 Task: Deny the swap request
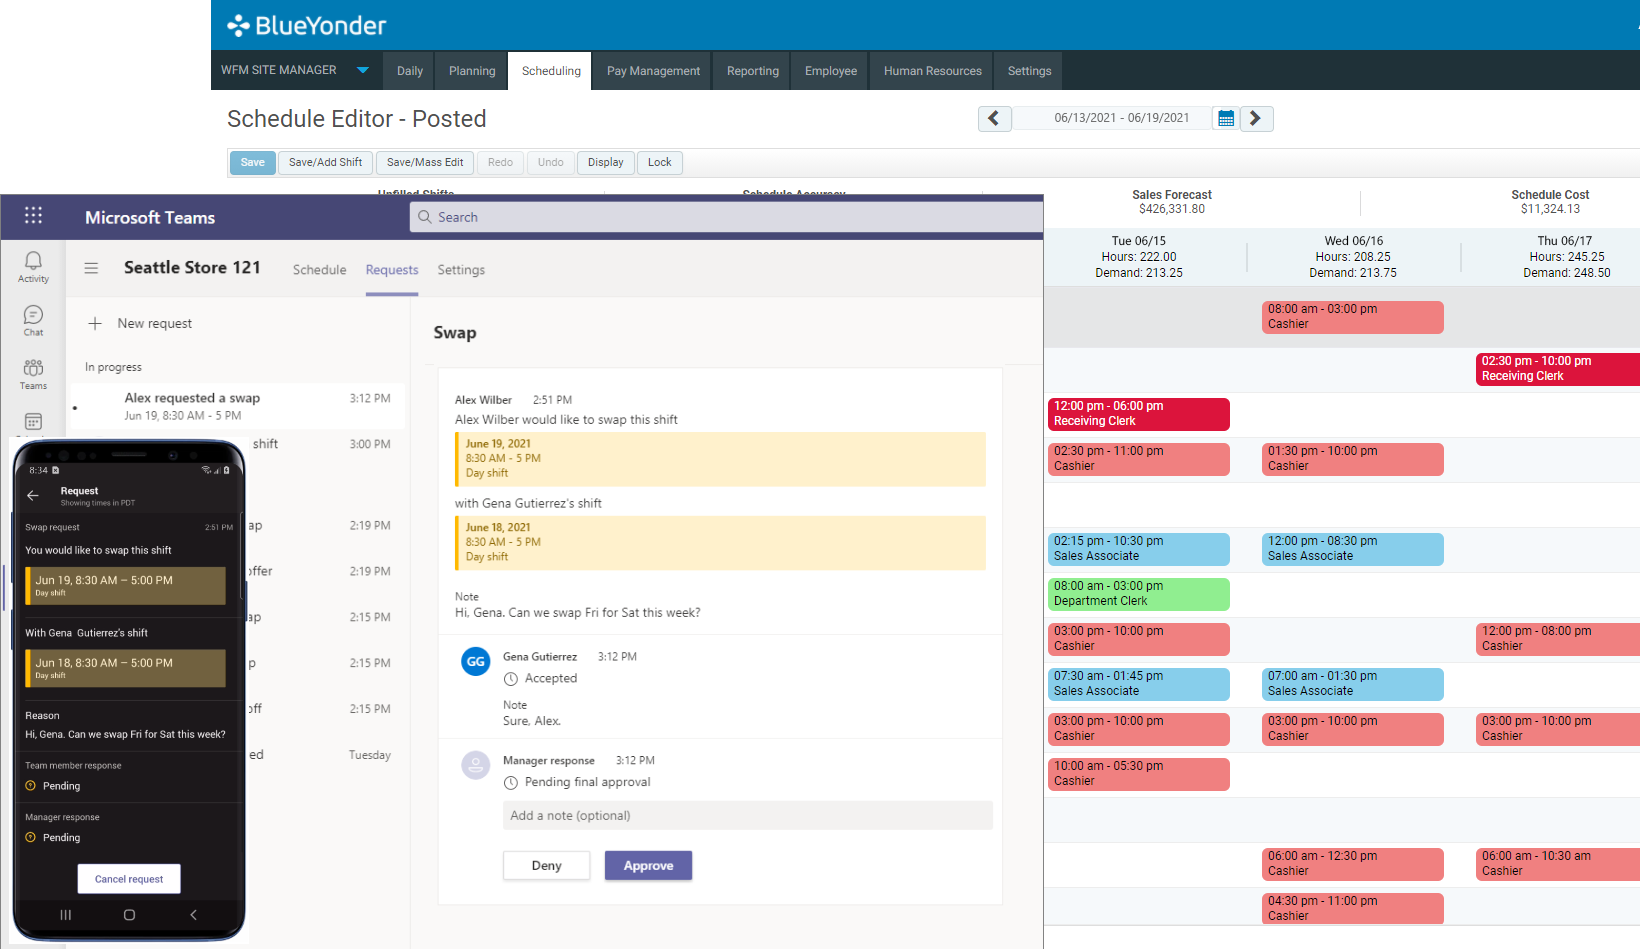click(x=546, y=865)
